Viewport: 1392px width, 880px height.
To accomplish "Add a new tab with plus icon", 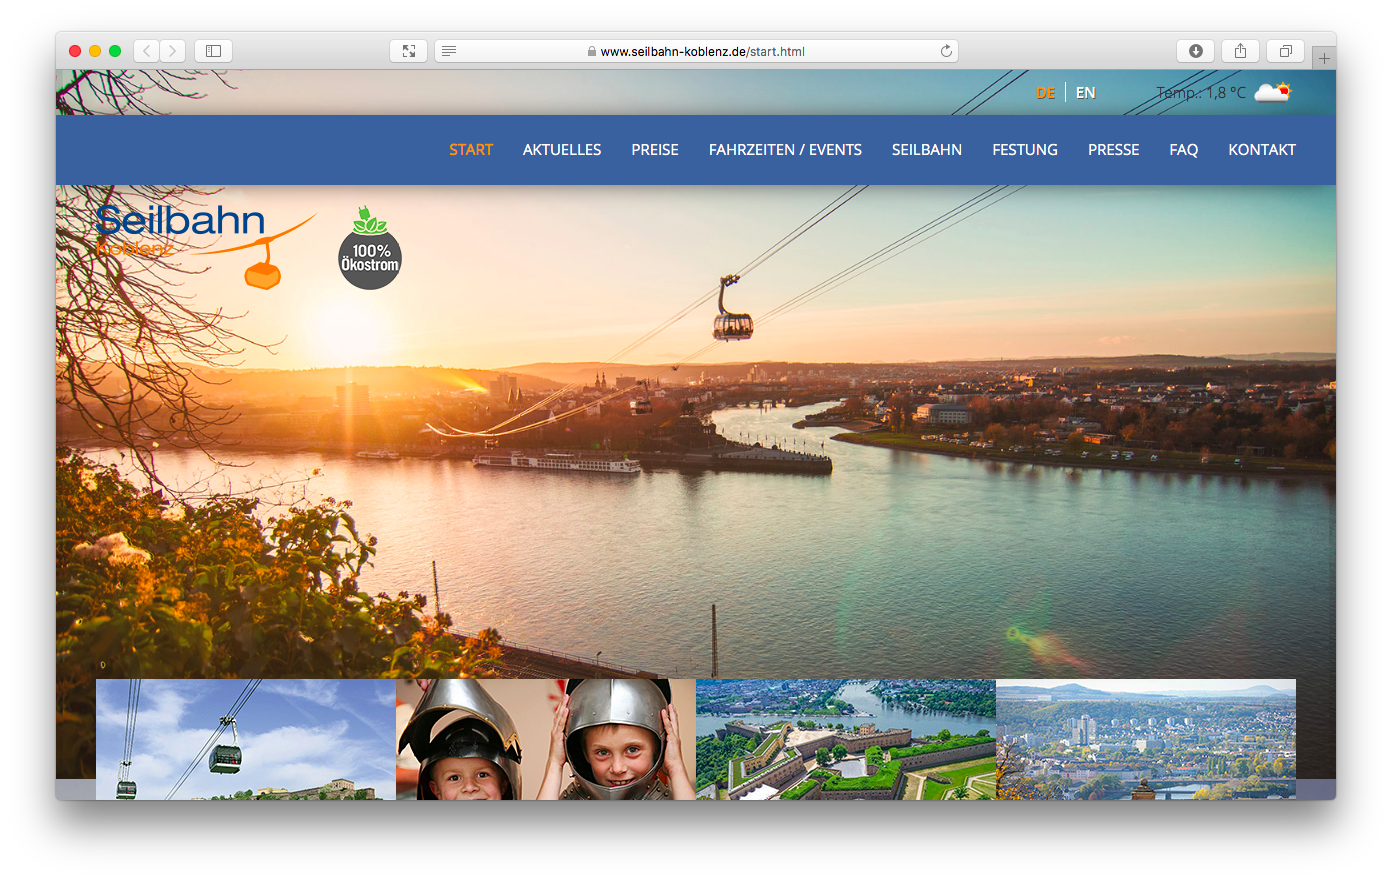I will 1324,58.
